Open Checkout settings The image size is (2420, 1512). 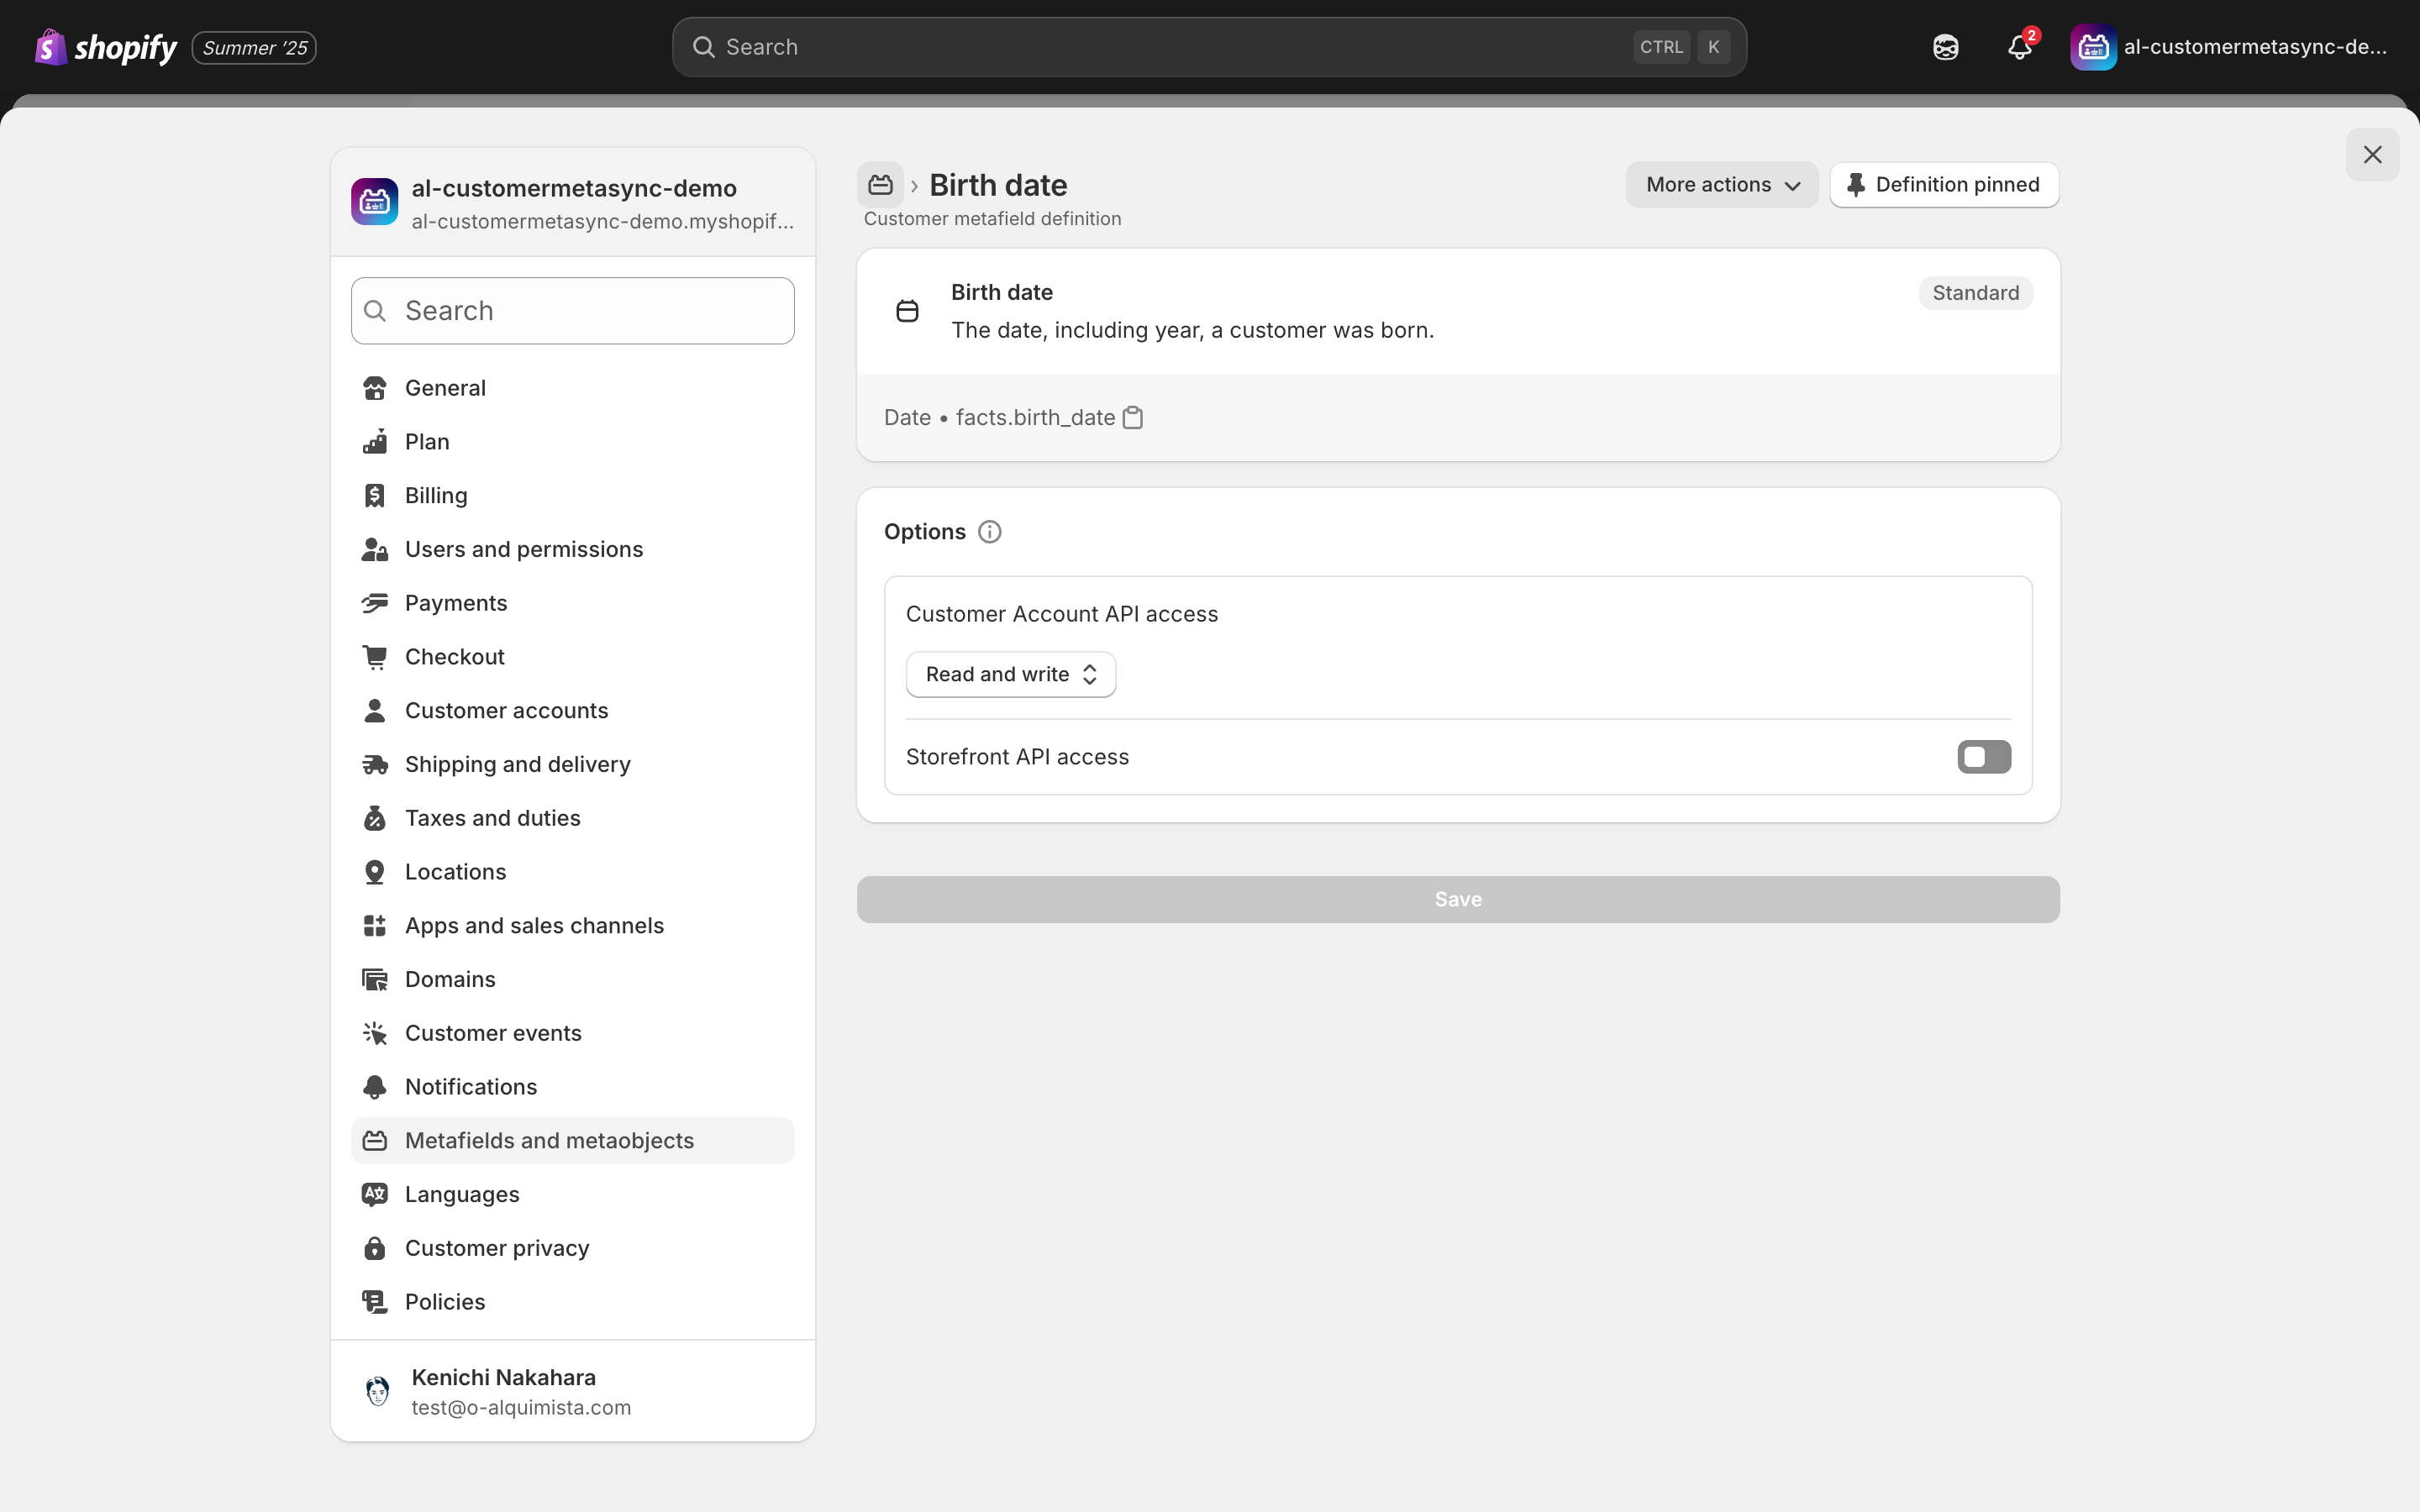573,657
